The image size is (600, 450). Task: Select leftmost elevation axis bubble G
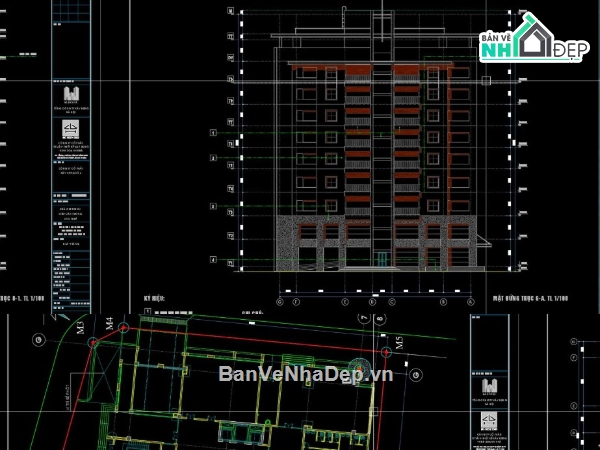pos(280,302)
